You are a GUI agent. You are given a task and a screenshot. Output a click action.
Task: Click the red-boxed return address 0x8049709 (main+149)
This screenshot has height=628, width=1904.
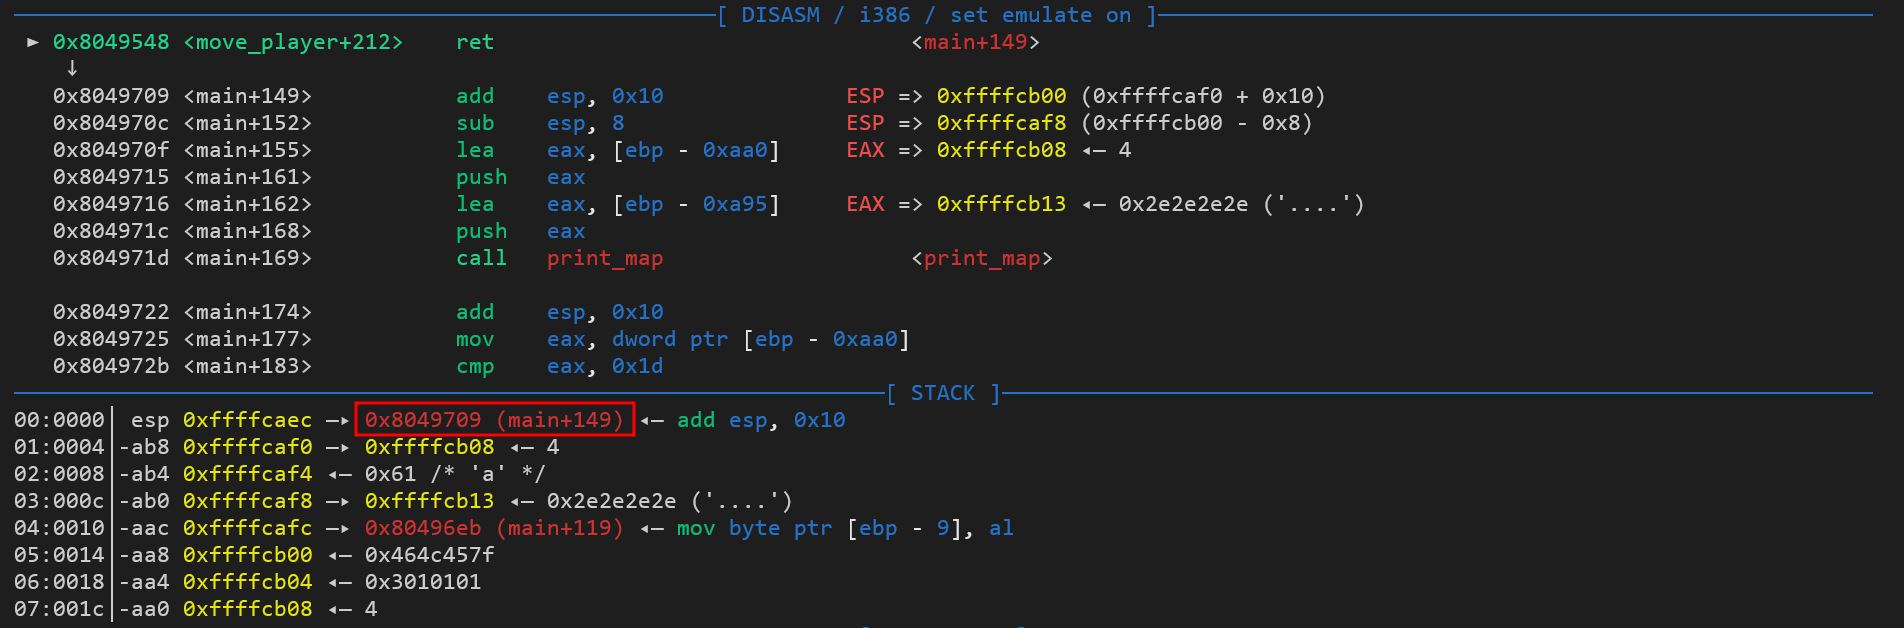[x=494, y=420]
